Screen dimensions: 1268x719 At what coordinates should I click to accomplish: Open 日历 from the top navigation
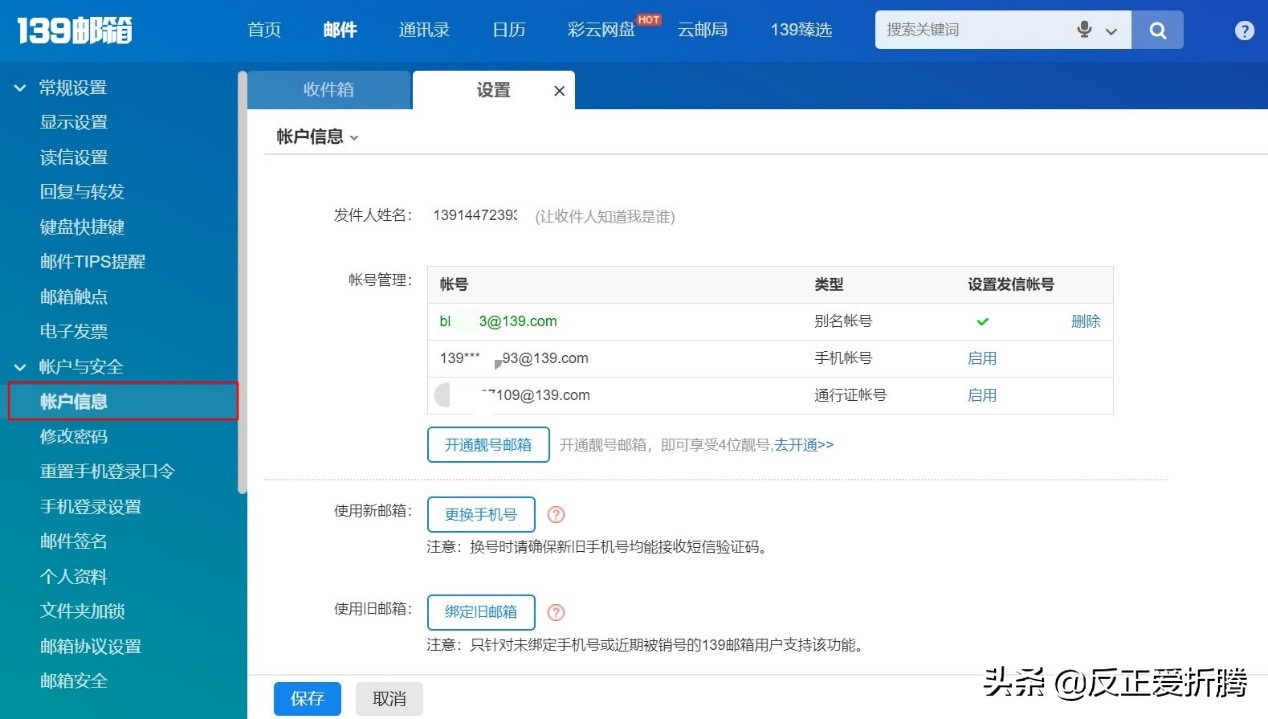[508, 30]
